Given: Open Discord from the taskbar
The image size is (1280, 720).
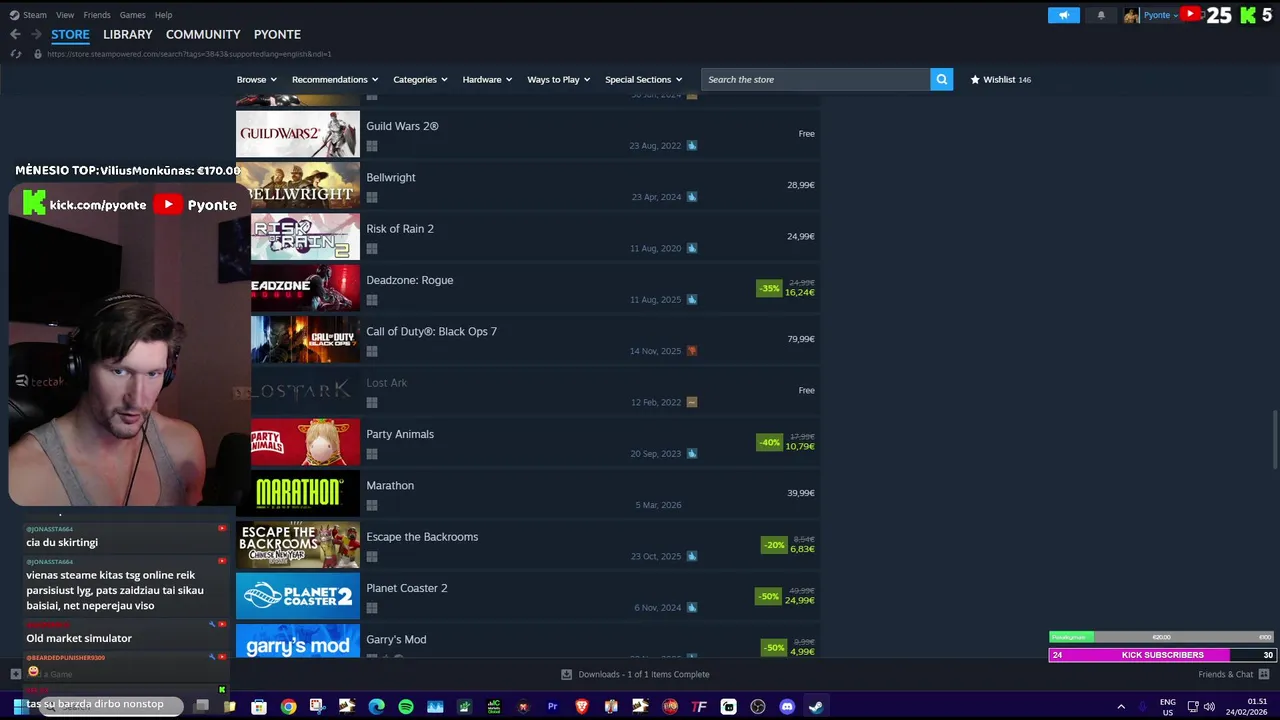Looking at the screenshot, I should click(787, 707).
